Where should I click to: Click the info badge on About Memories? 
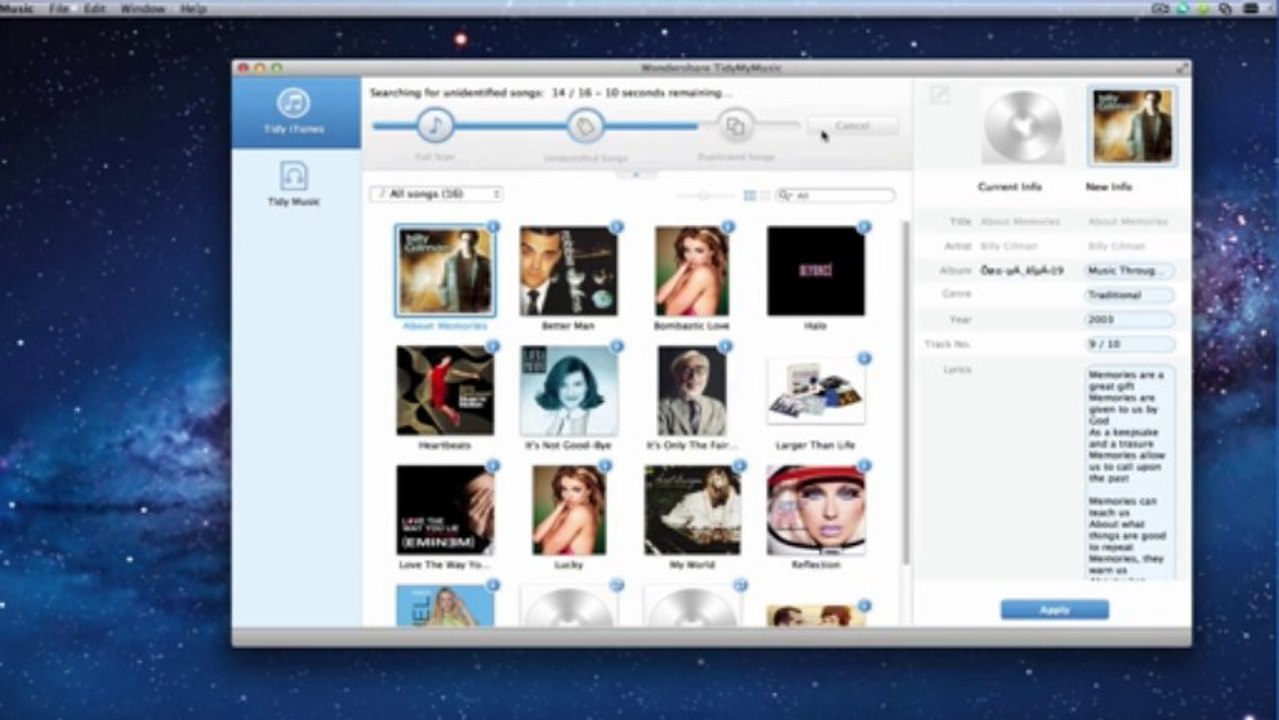pos(493,227)
